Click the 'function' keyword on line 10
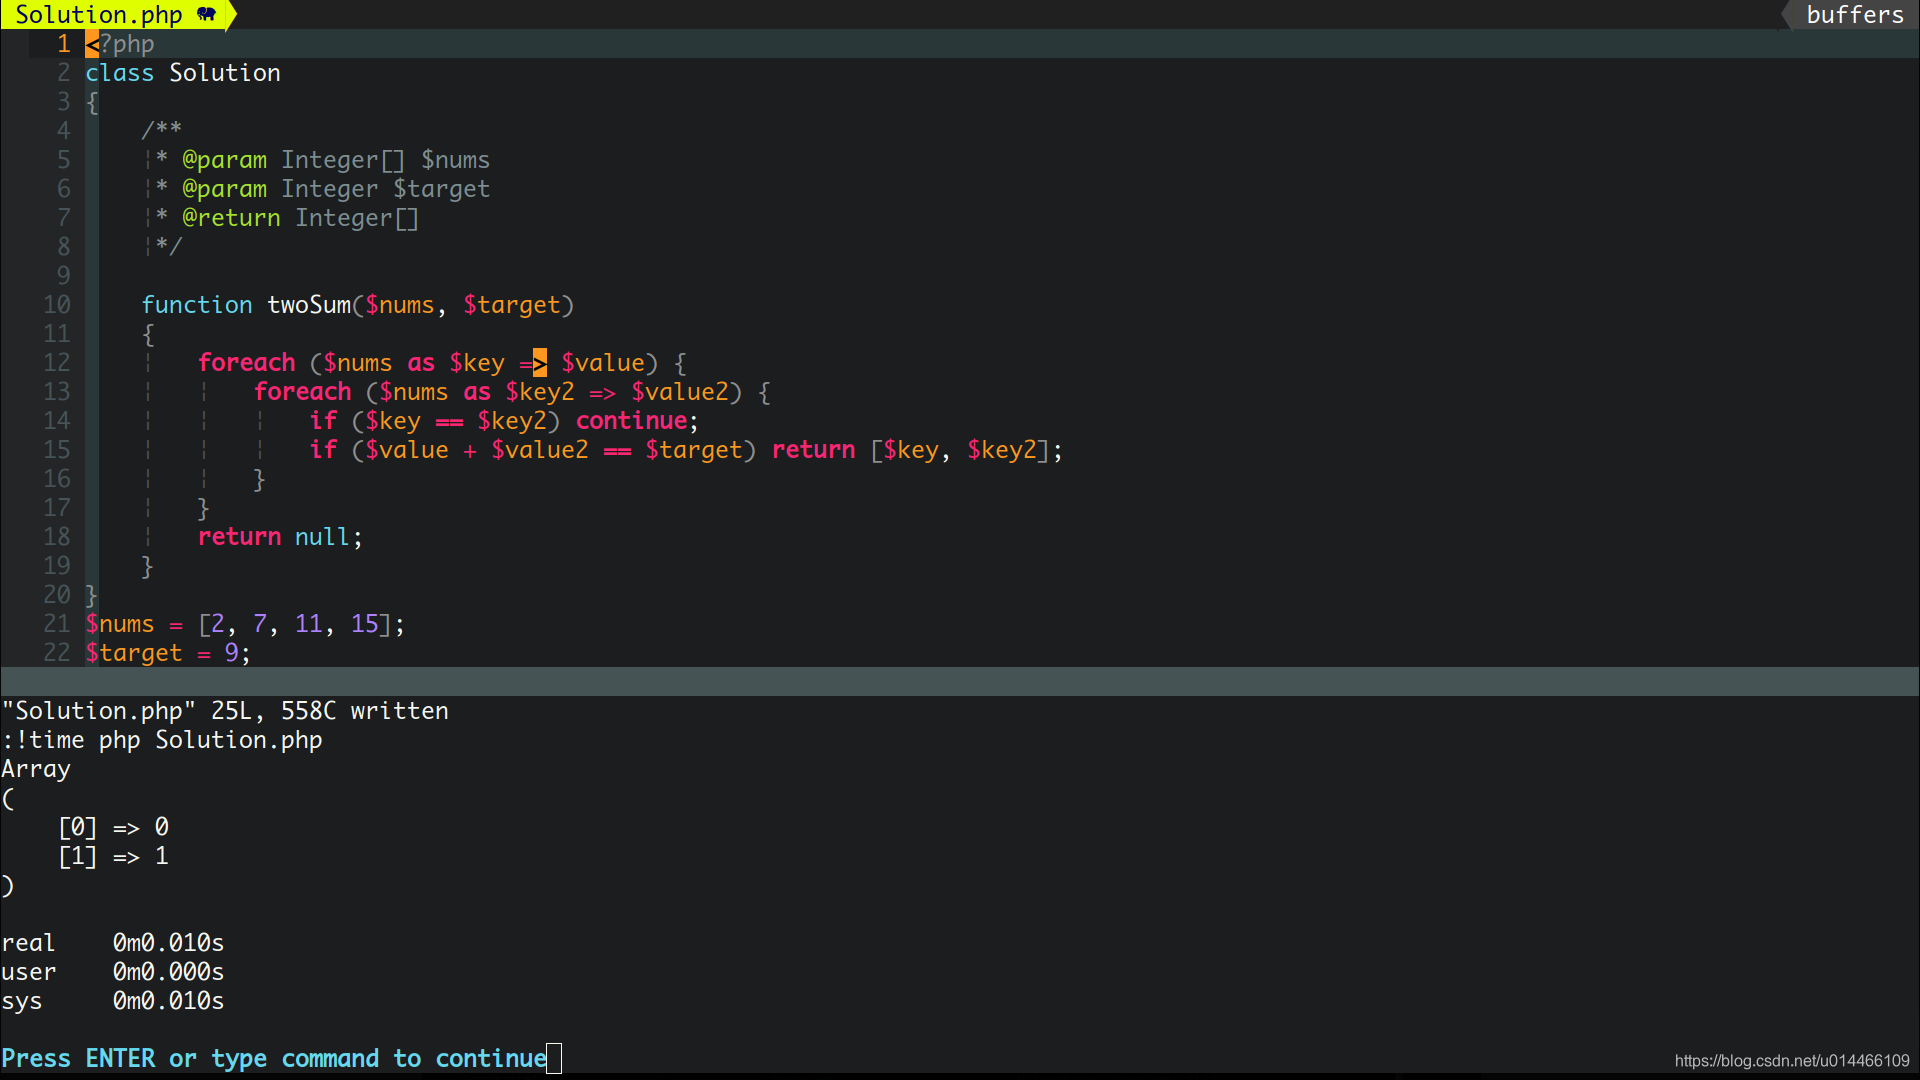 coord(197,305)
